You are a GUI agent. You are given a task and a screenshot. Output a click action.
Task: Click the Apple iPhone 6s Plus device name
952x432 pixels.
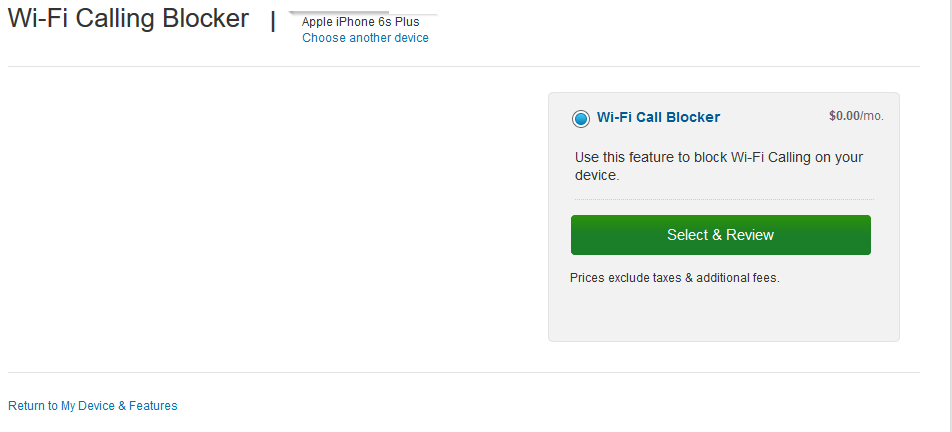360,22
